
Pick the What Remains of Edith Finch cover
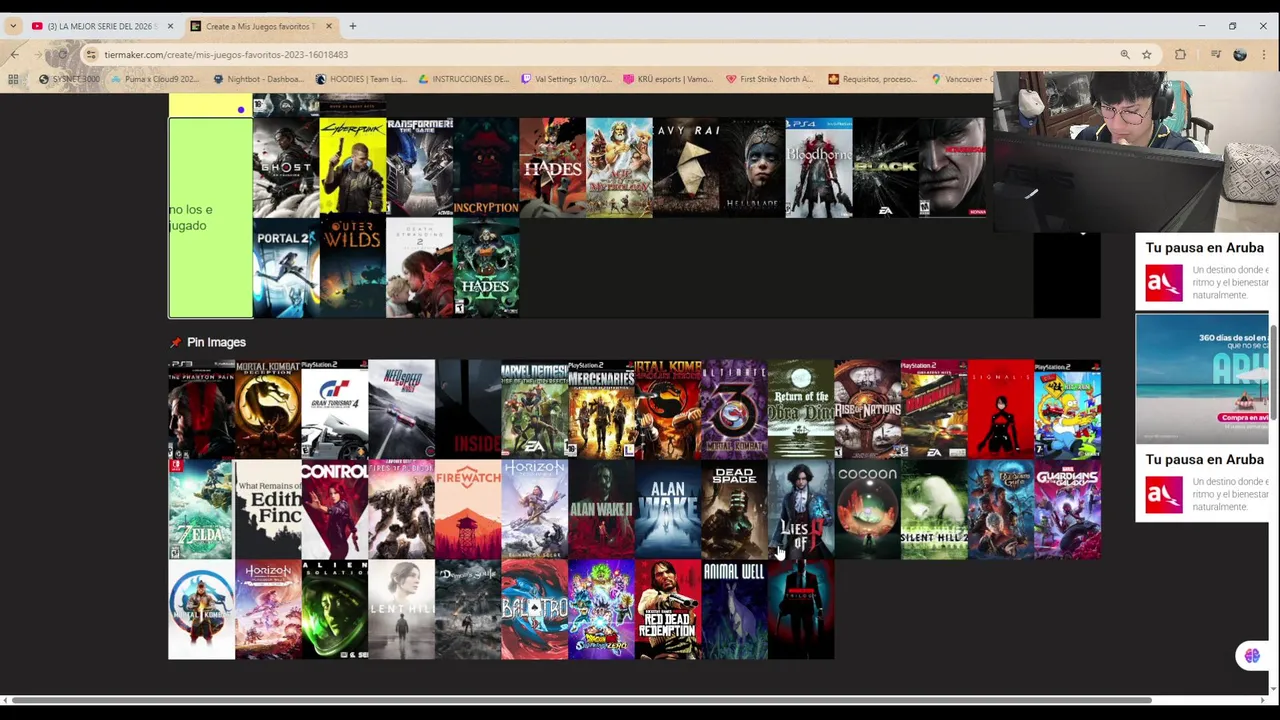(x=268, y=509)
